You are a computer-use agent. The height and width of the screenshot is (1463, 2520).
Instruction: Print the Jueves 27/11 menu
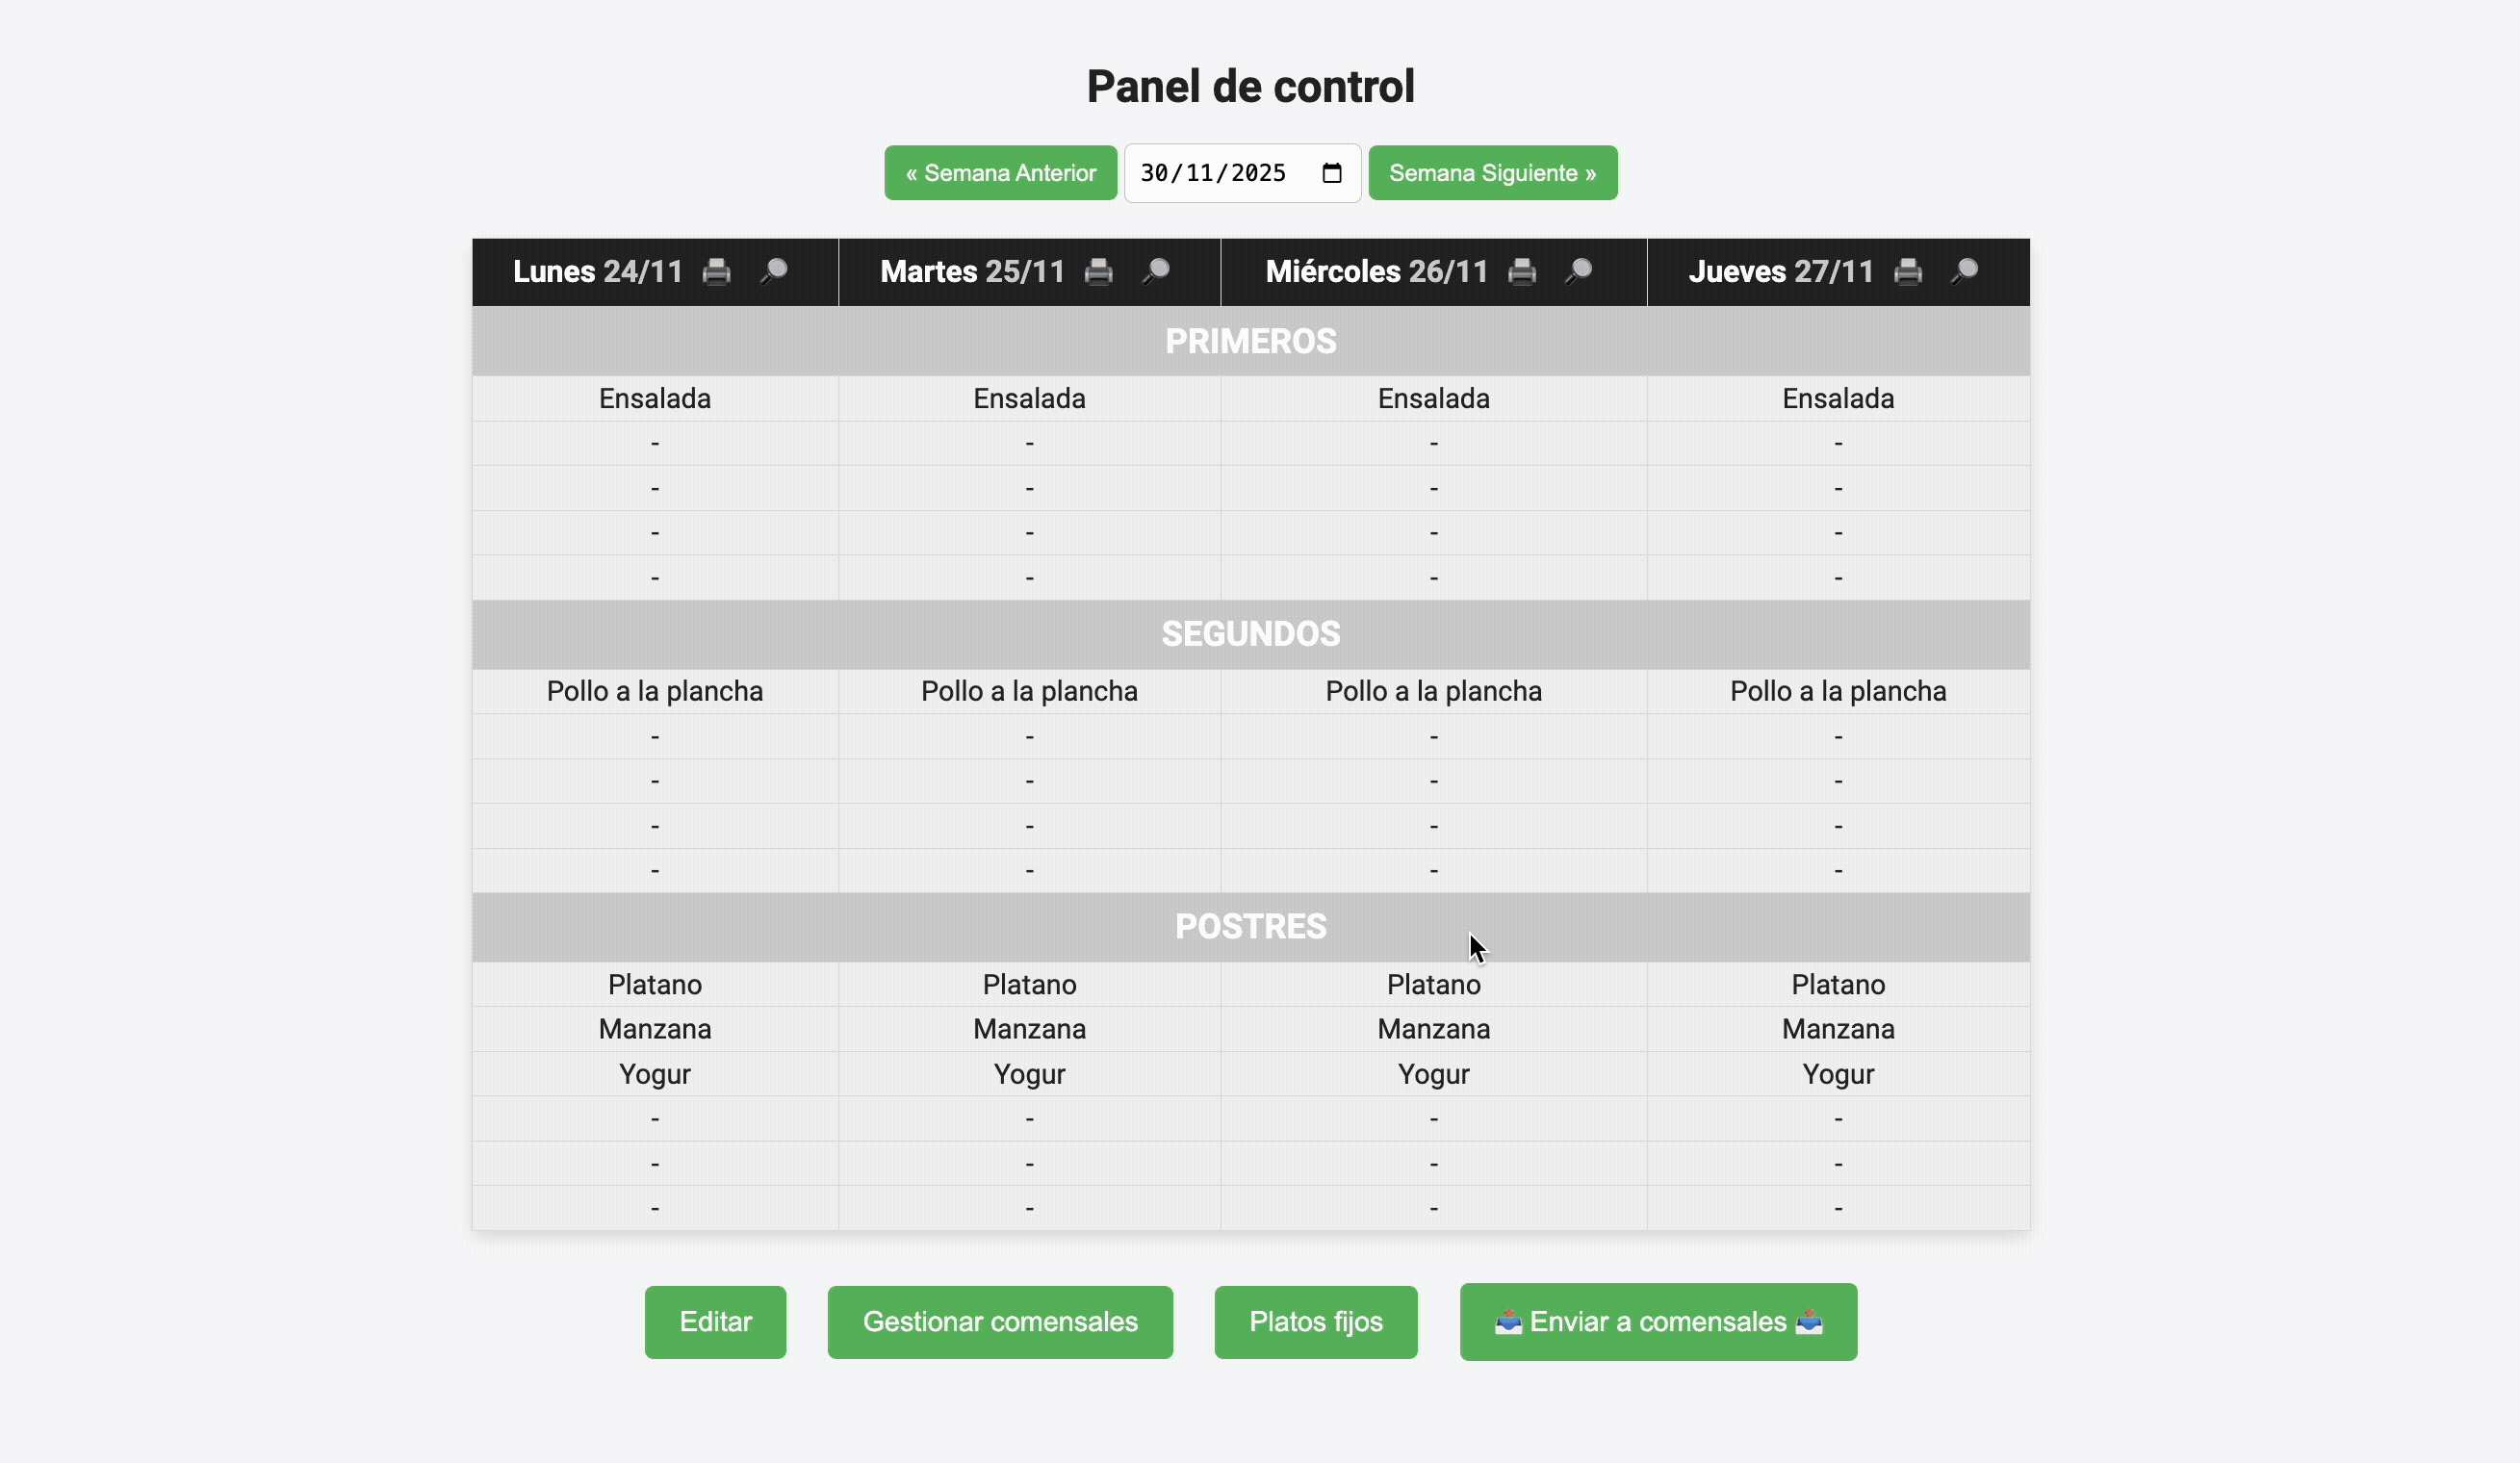coord(1907,271)
